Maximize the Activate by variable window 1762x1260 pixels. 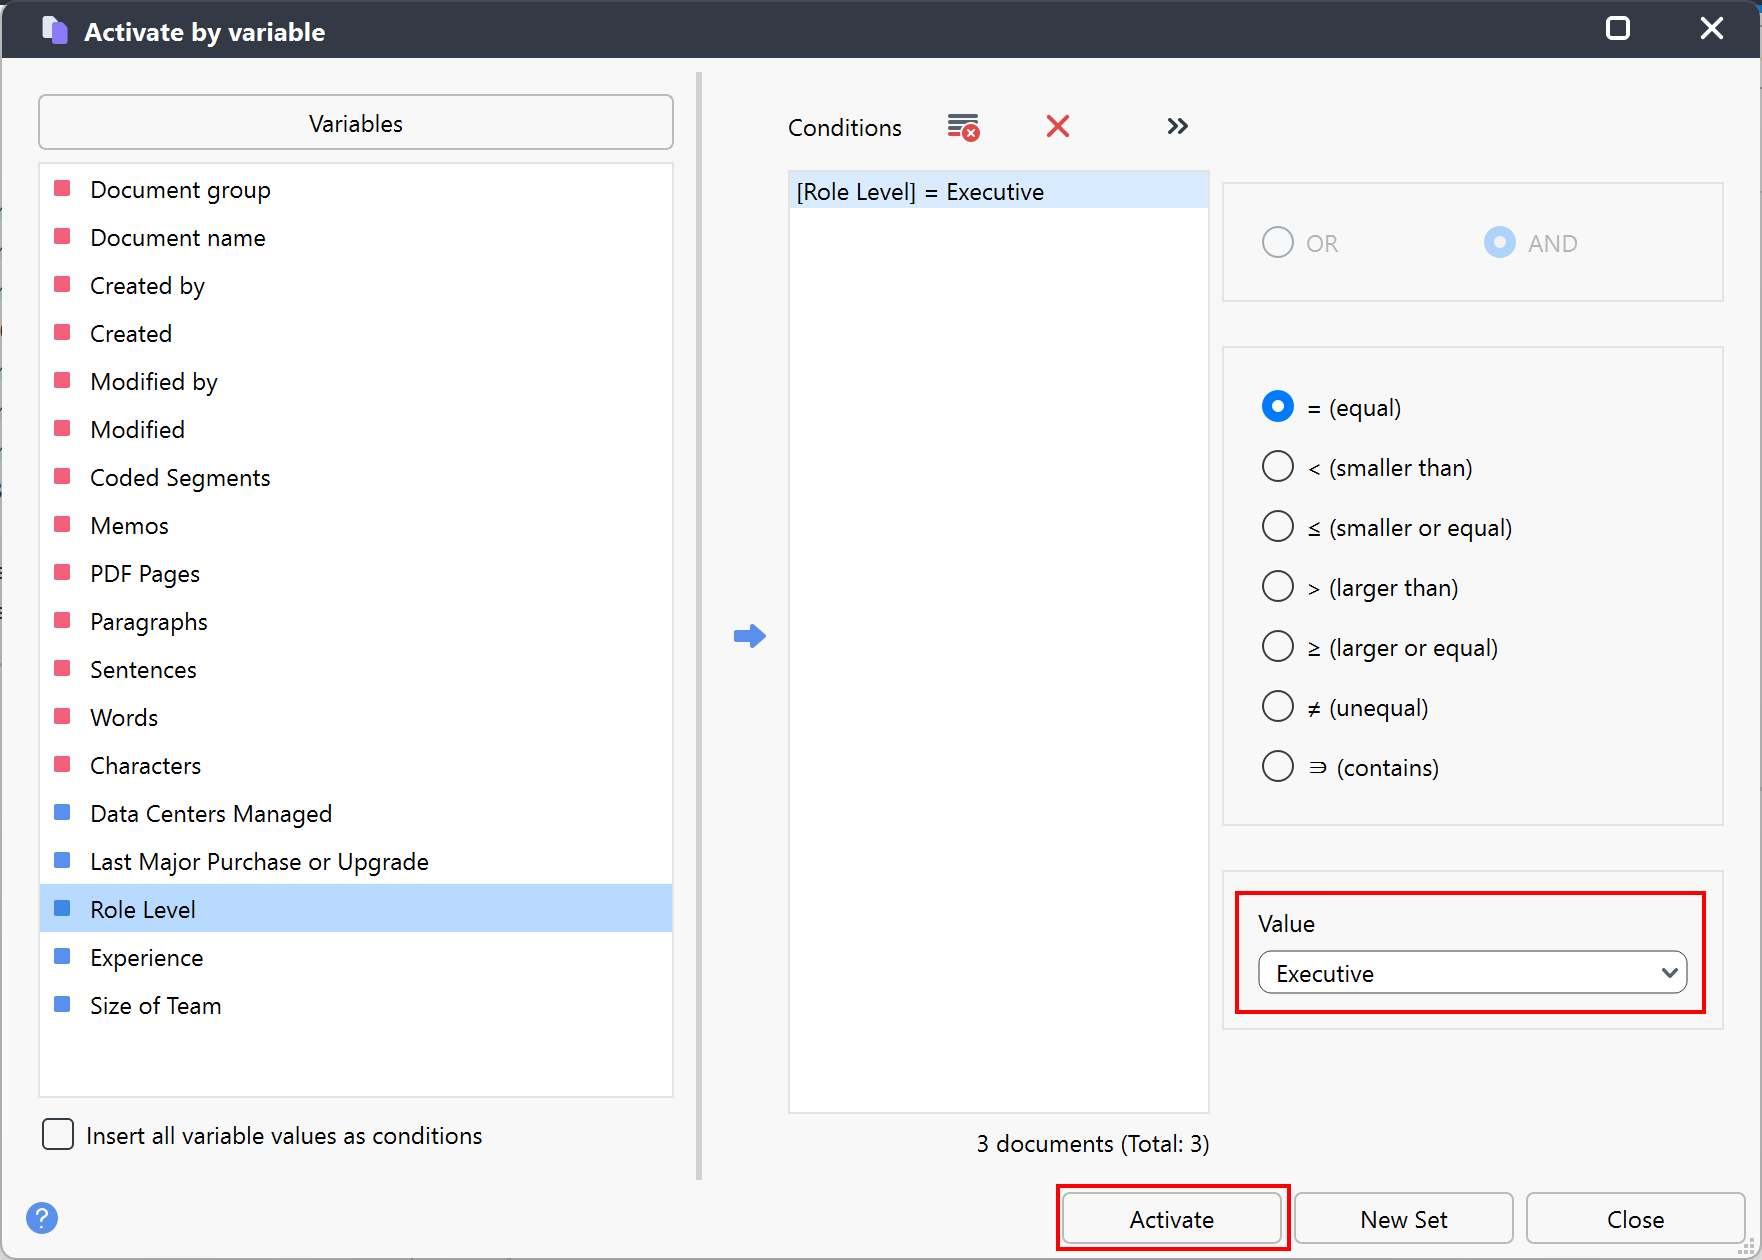(x=1617, y=28)
